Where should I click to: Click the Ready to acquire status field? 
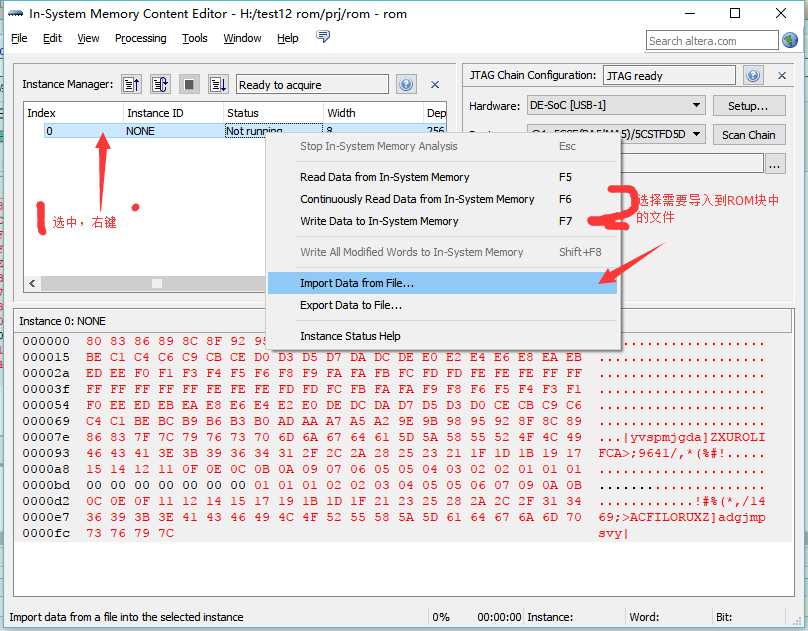pos(312,84)
